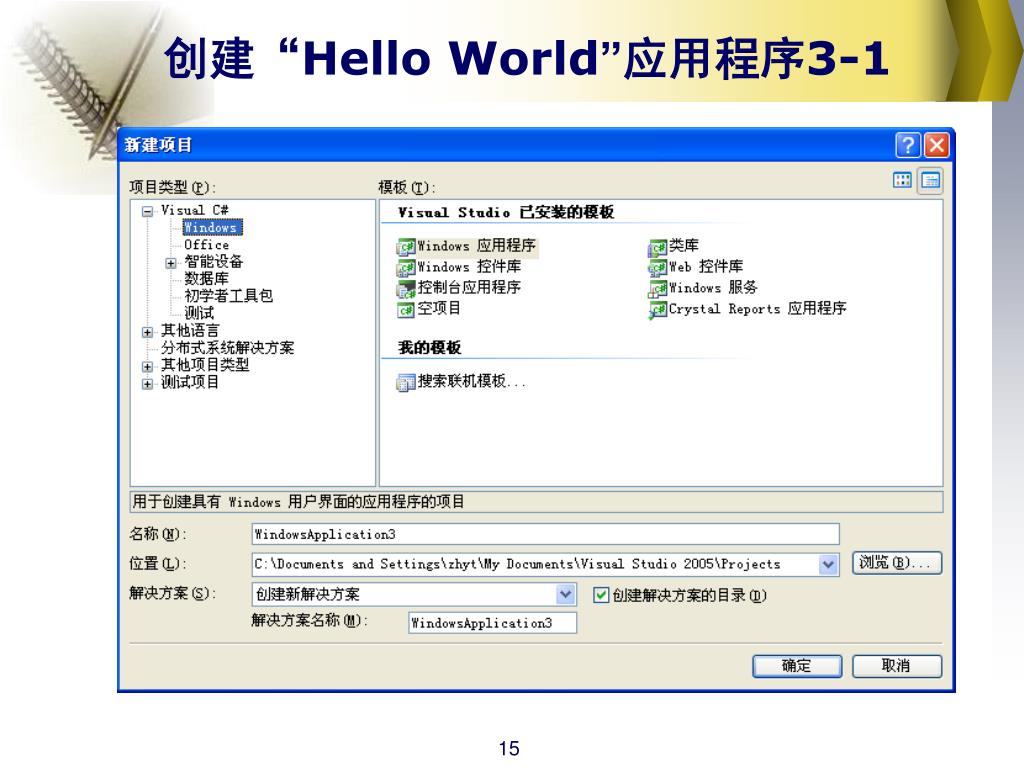
Task: Select the 类库 template icon
Action: pos(657,247)
